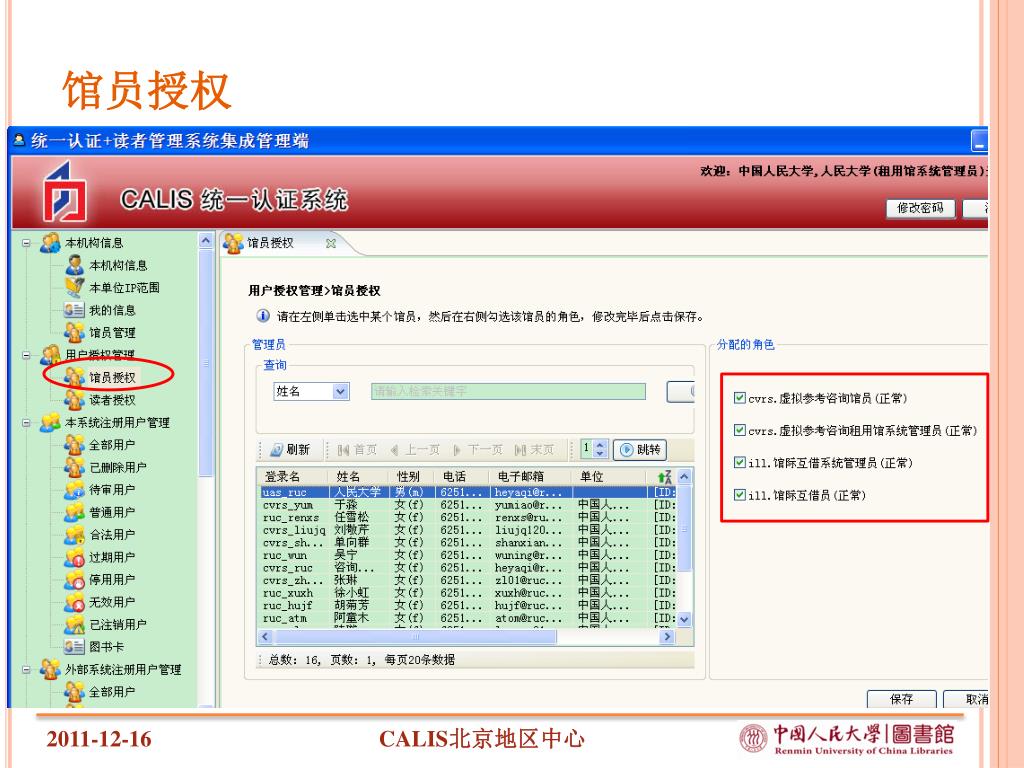Click 过期用户 icon
The image size is (1024, 768).
tap(74, 557)
